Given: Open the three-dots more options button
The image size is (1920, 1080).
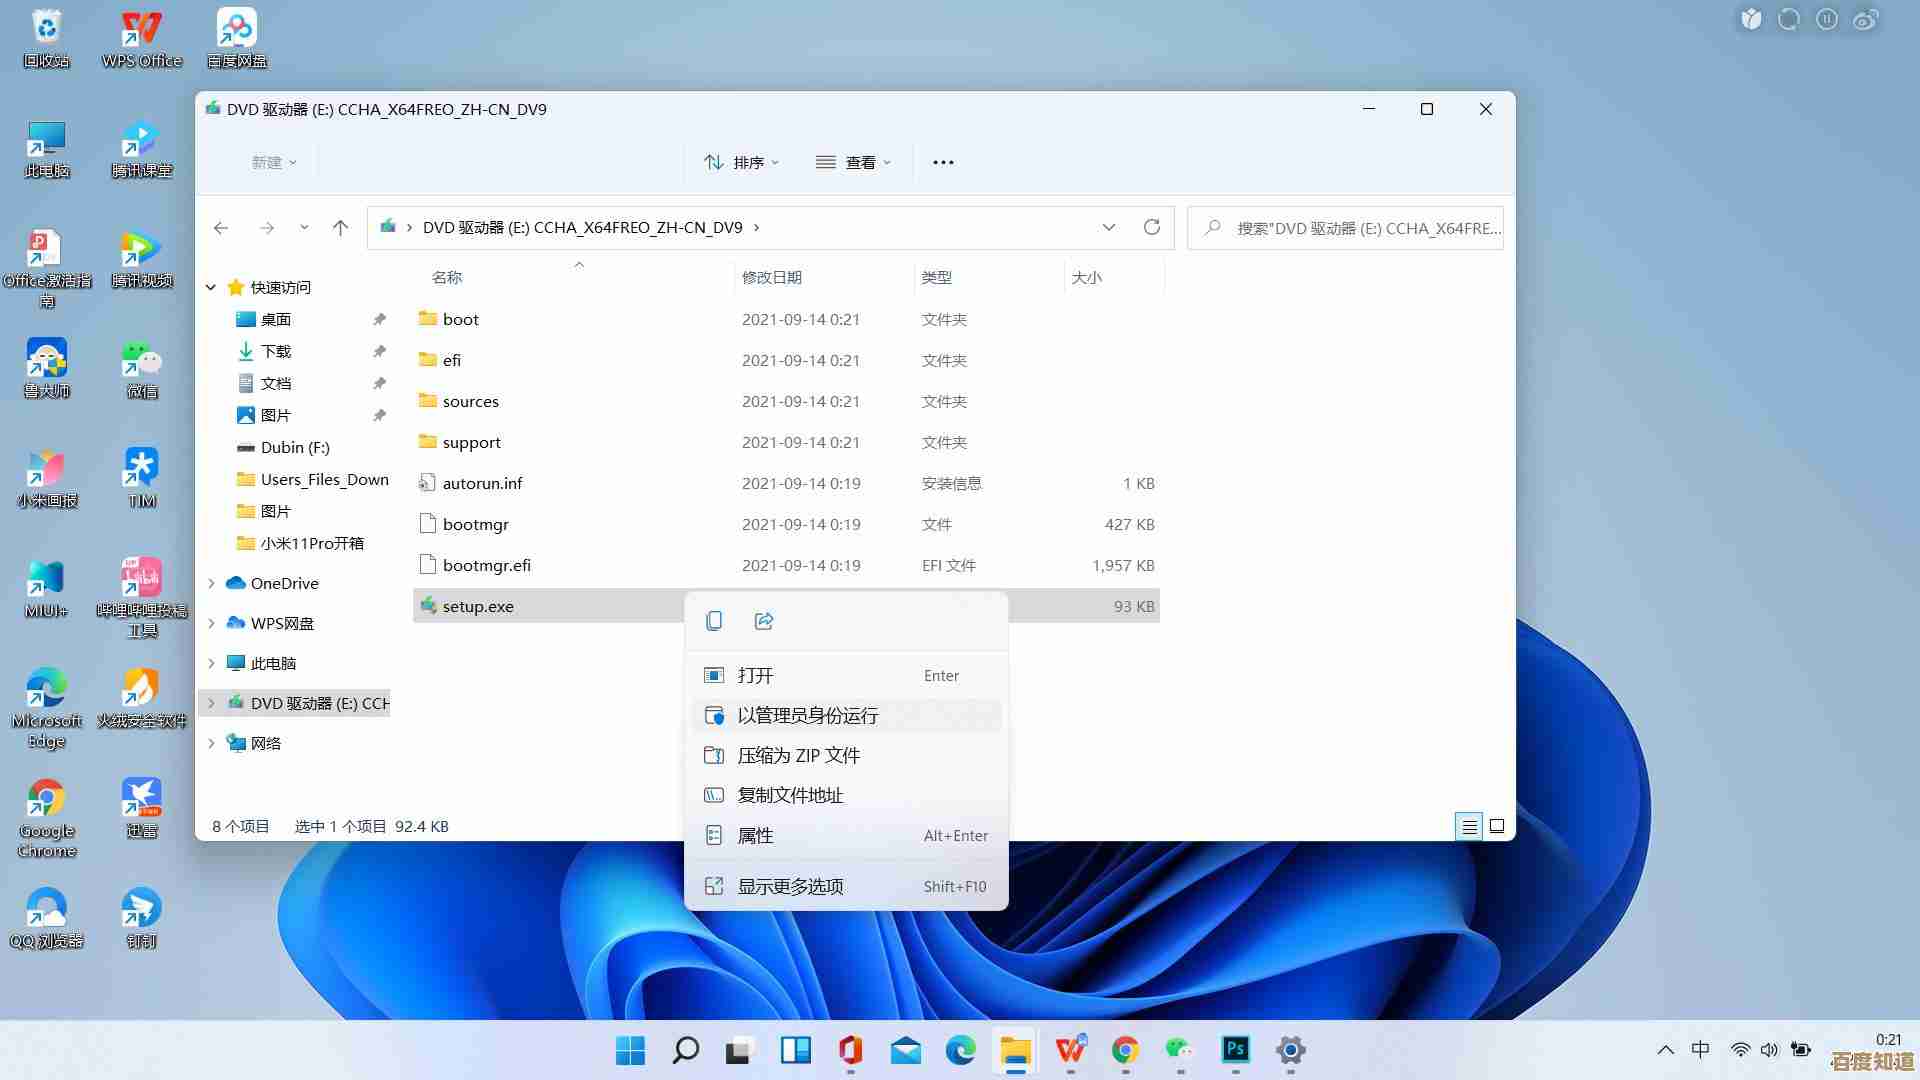Looking at the screenshot, I should pos(943,162).
